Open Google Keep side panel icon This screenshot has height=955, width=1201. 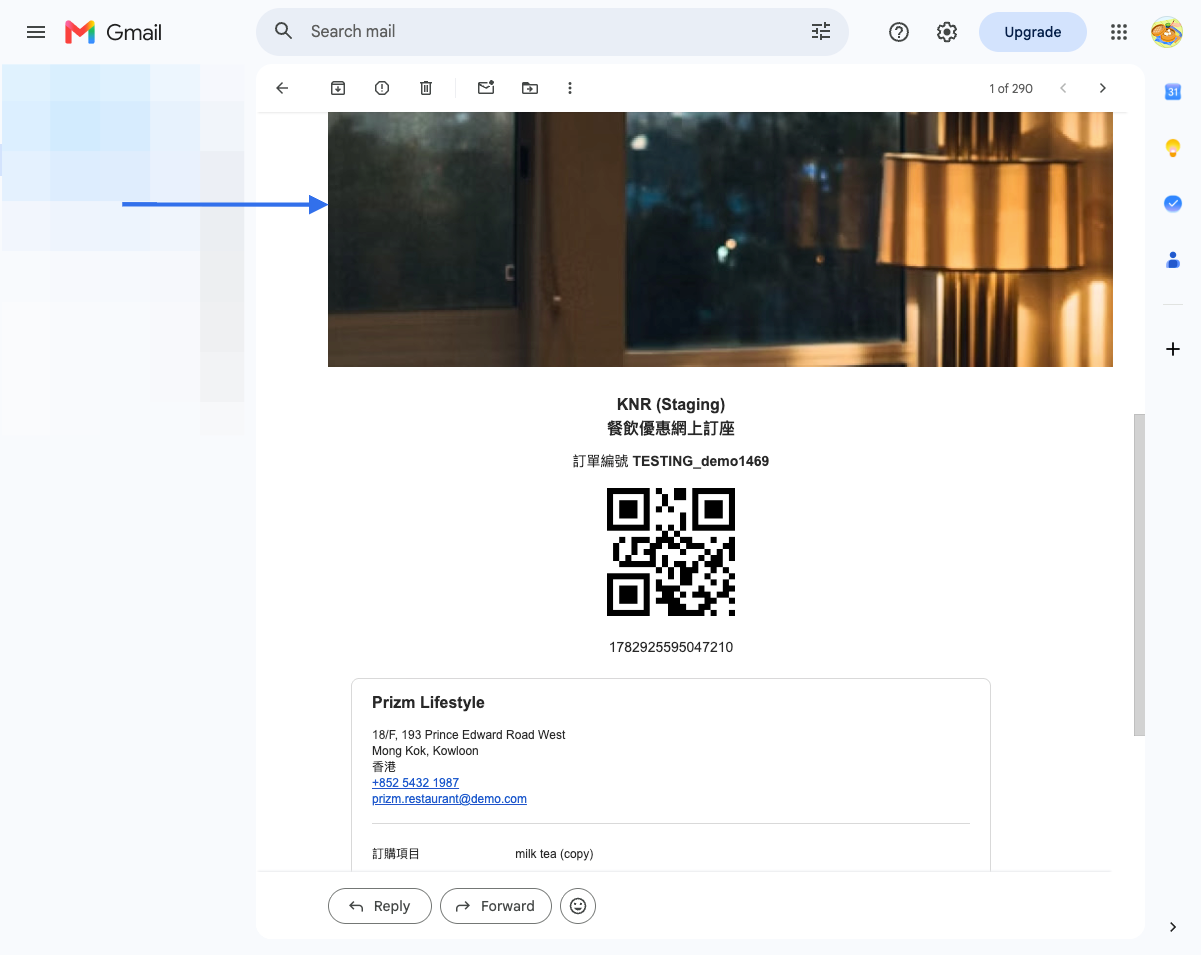(x=1173, y=148)
